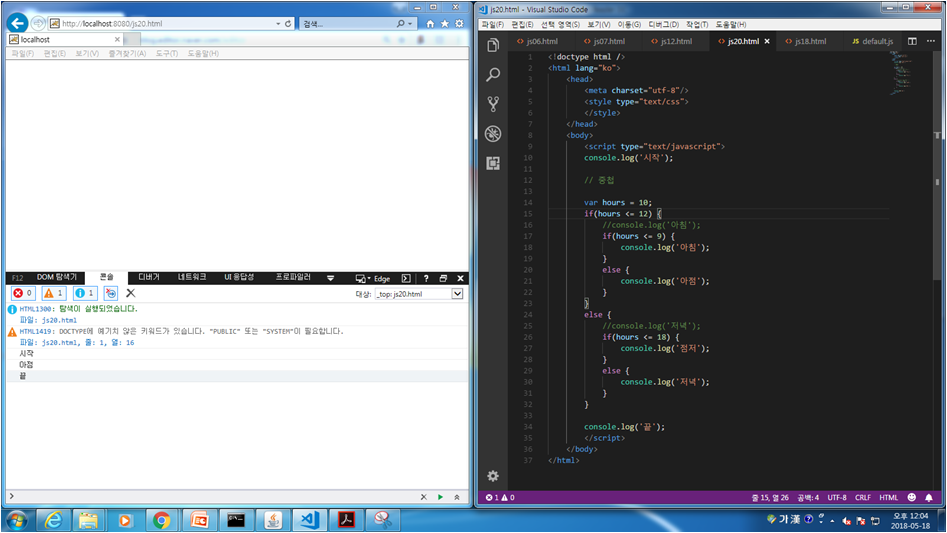Viewport: 947px width, 533px height.
Task: Clear the console output
Action: tap(130, 293)
